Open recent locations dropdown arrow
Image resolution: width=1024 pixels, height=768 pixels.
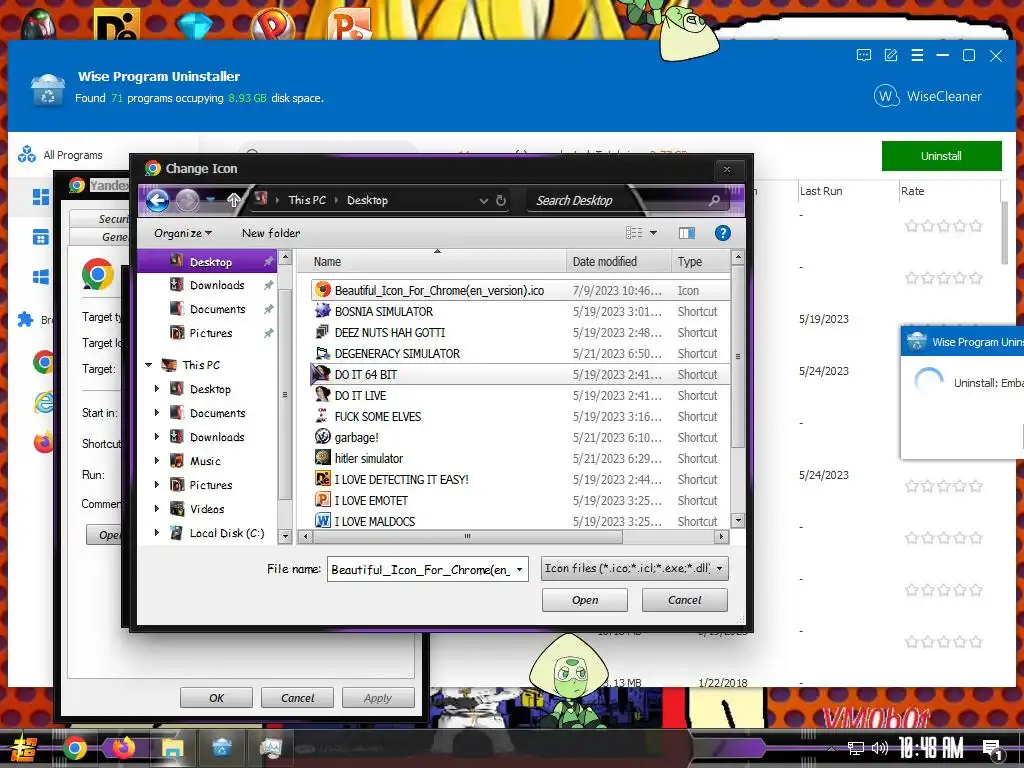[x=210, y=199]
